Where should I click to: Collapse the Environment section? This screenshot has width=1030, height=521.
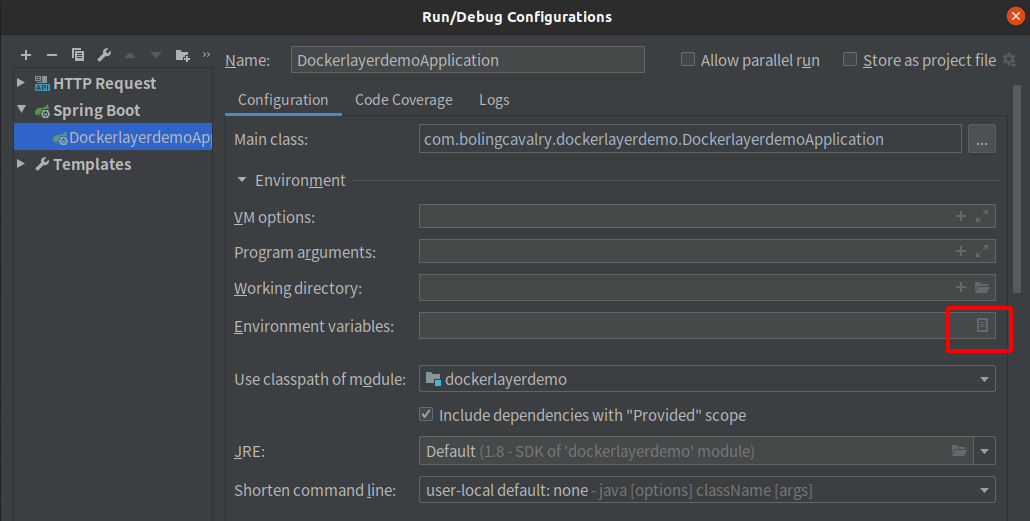tap(242, 180)
